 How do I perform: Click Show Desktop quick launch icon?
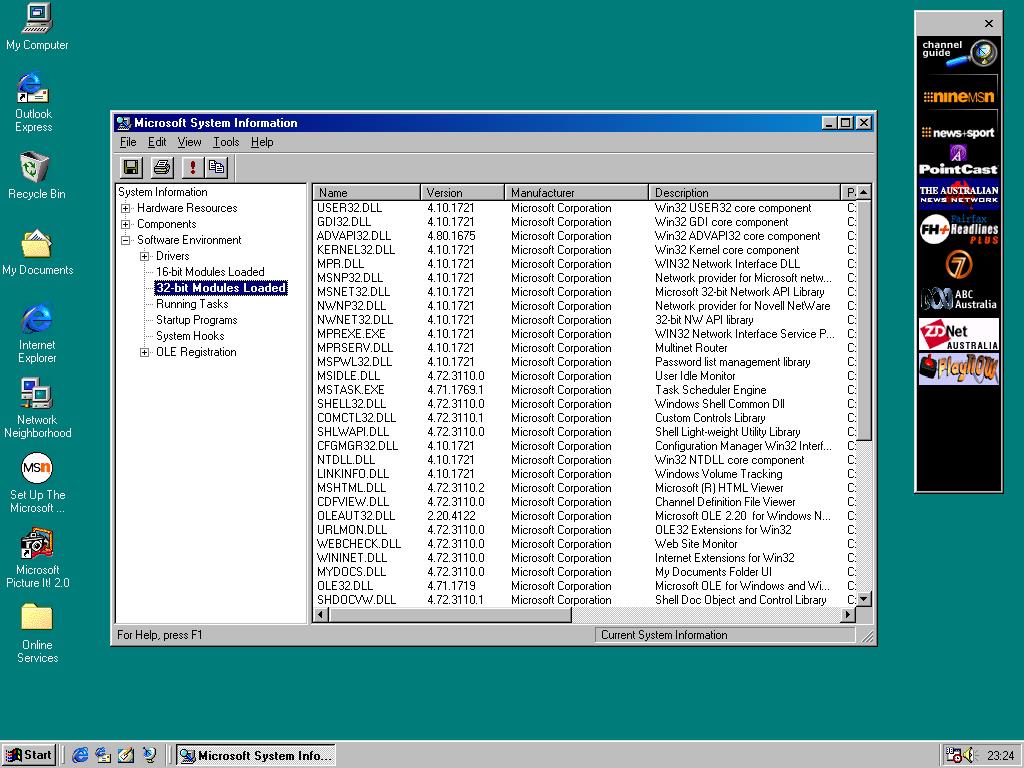click(126, 756)
